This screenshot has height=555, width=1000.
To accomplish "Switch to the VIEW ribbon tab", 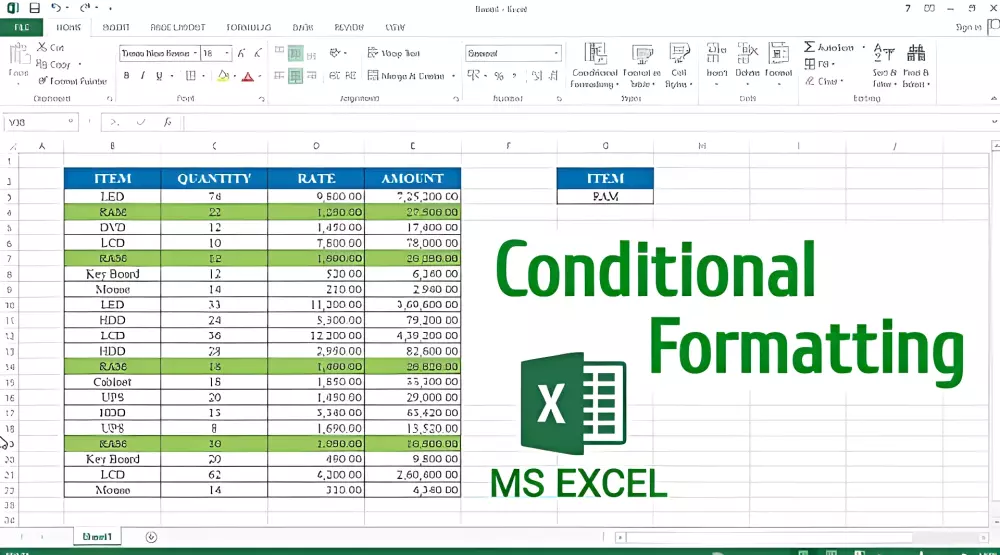I will tap(395, 27).
